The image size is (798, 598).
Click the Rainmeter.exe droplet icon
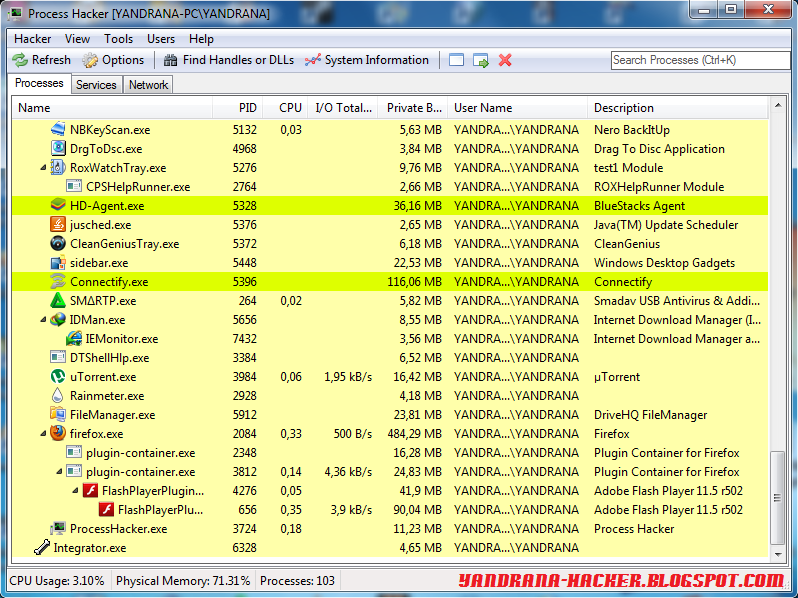(58, 395)
